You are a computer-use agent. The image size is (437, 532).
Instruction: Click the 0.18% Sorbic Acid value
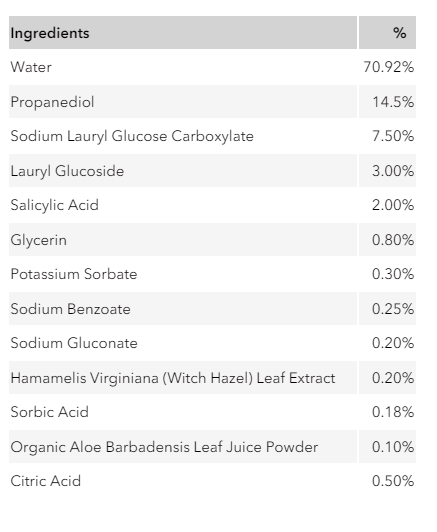pos(393,412)
